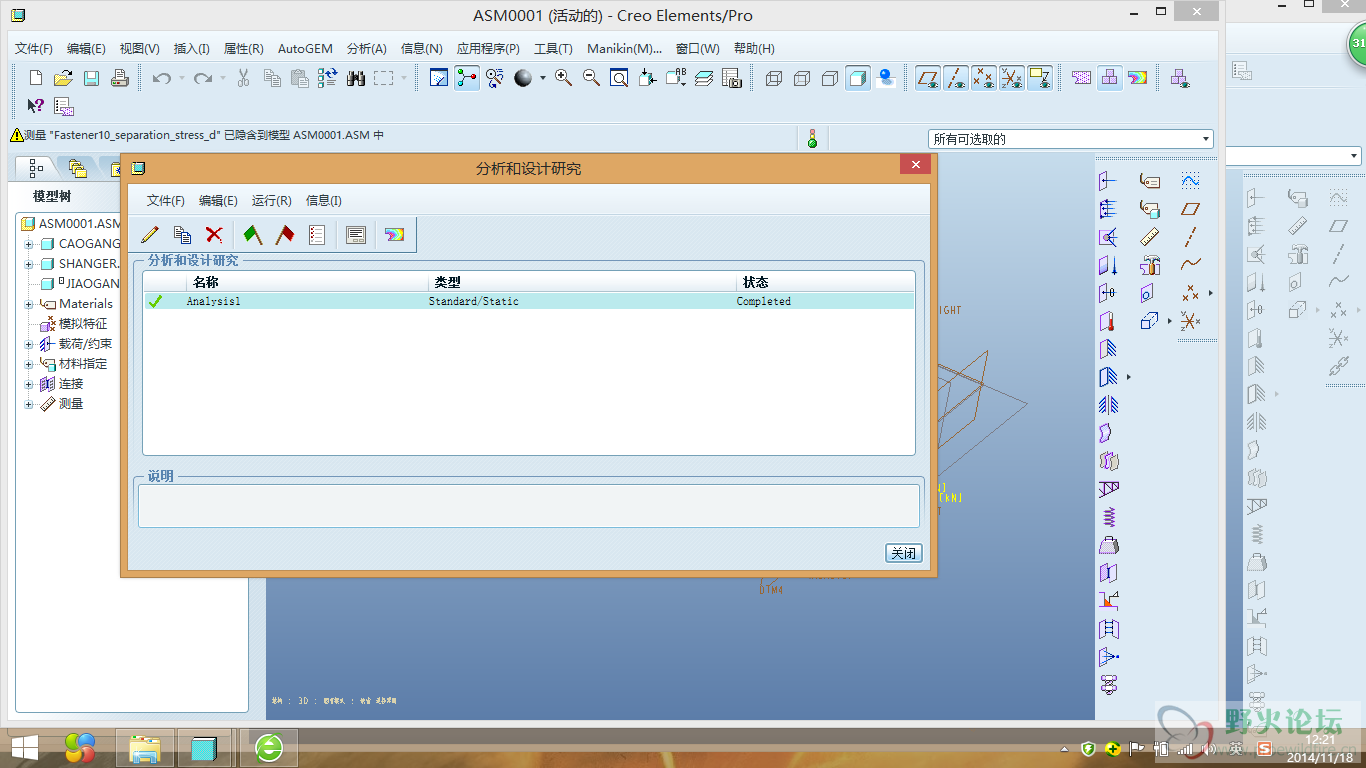Expand the CAOGANG tree node
Screen dimensions: 1366x768
29,244
